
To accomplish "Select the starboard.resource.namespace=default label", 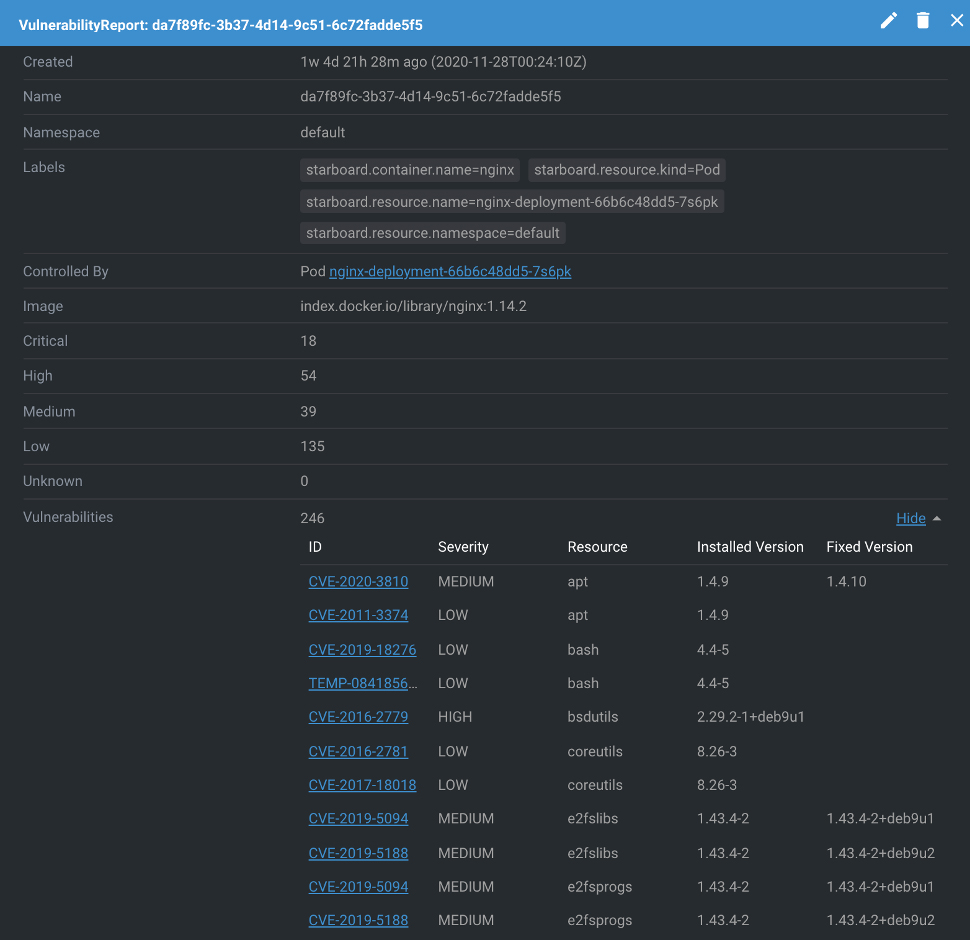I will tap(432, 233).
